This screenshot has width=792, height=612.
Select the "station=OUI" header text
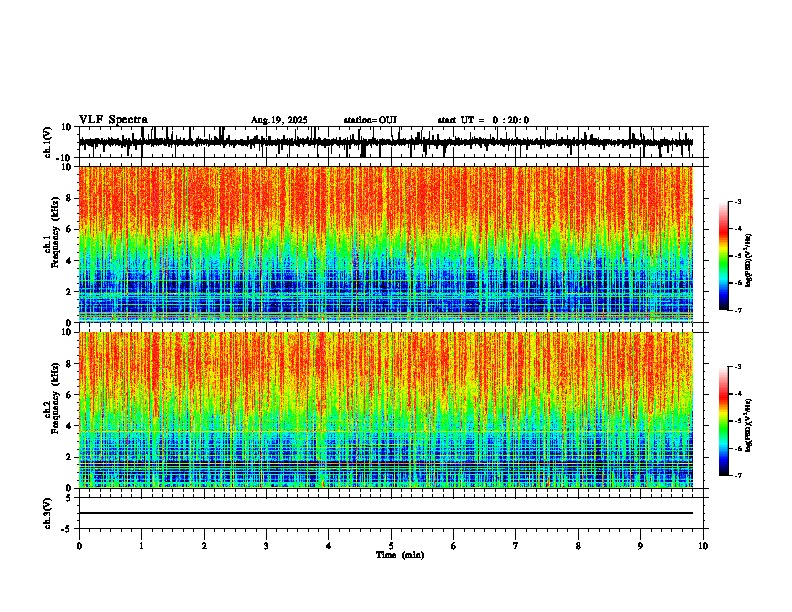point(370,120)
